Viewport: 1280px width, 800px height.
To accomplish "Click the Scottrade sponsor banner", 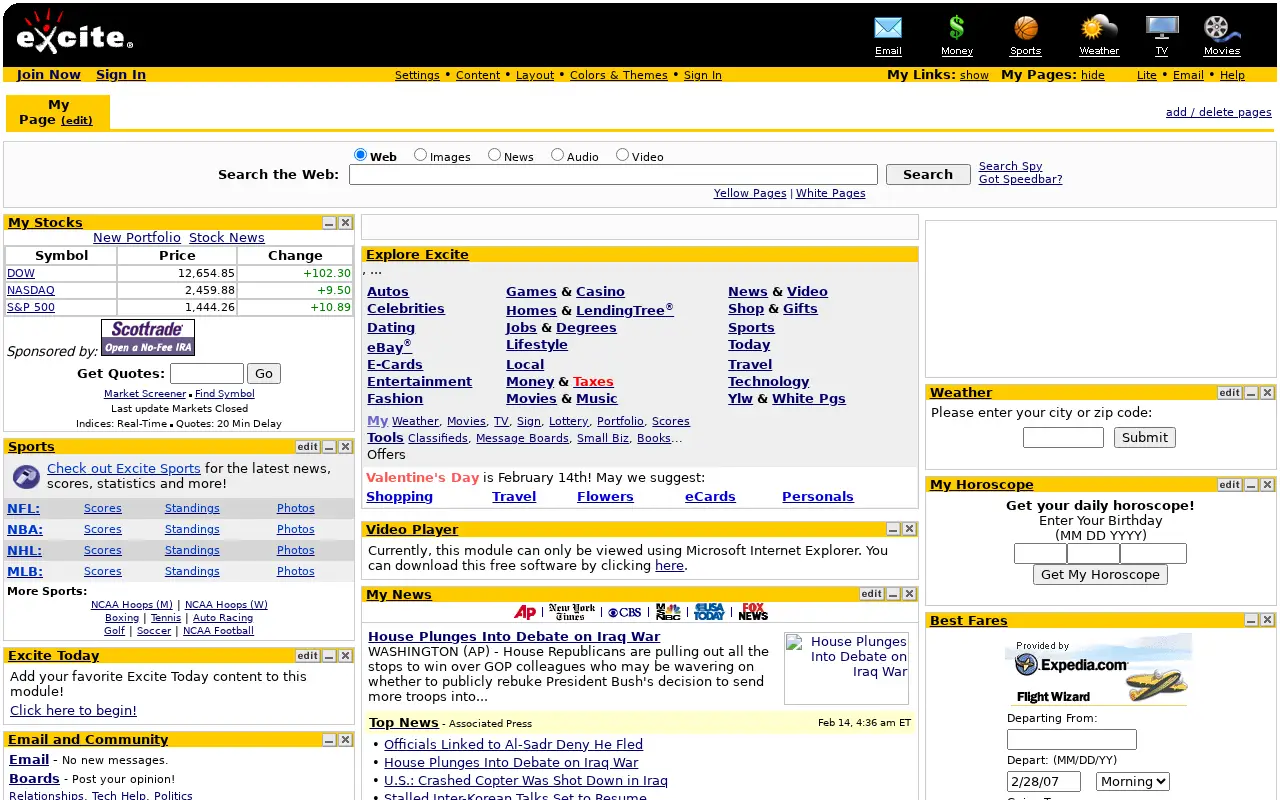I will (x=148, y=338).
